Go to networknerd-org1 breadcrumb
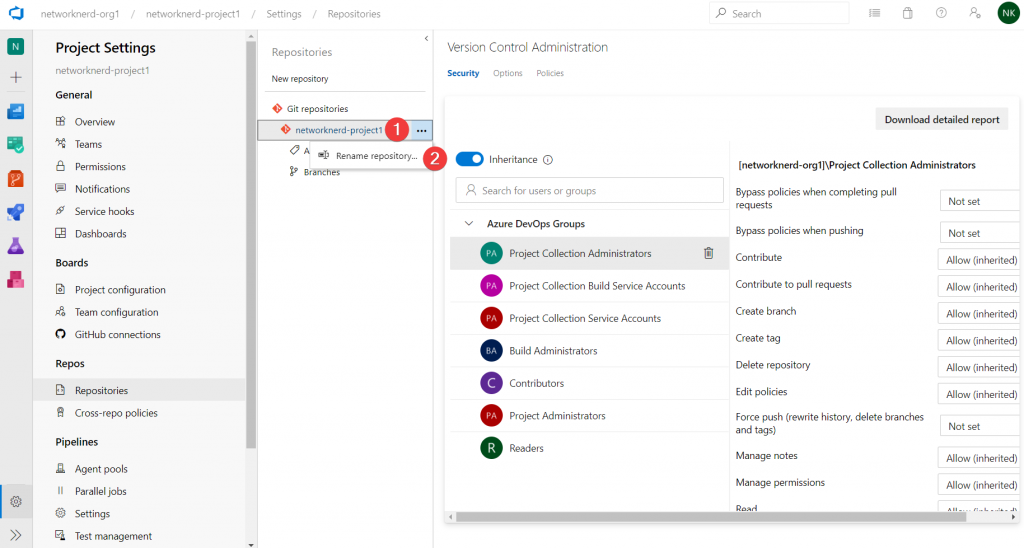 click(x=80, y=14)
